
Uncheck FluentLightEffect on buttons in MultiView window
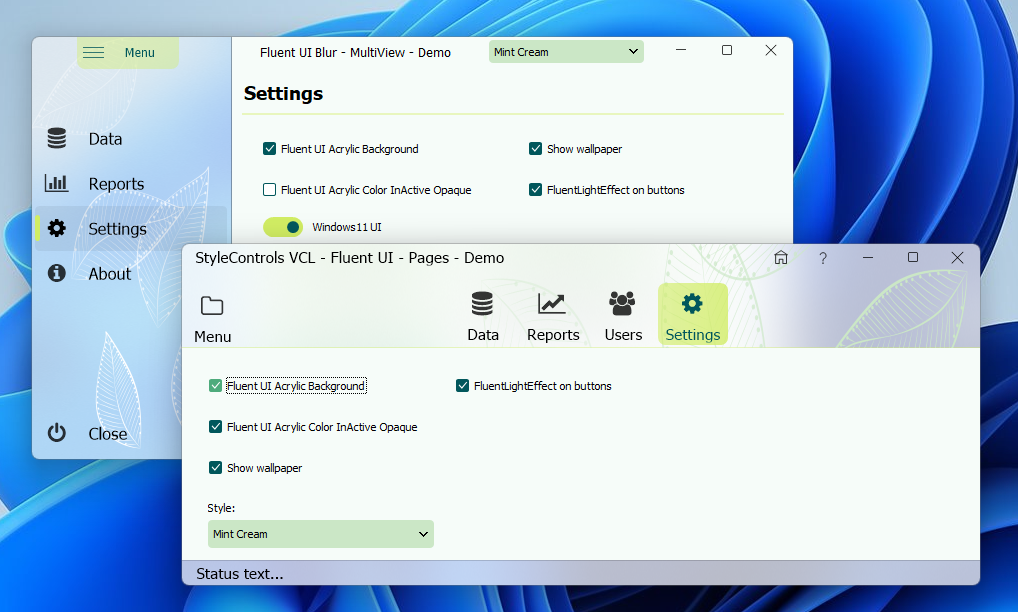pos(536,190)
